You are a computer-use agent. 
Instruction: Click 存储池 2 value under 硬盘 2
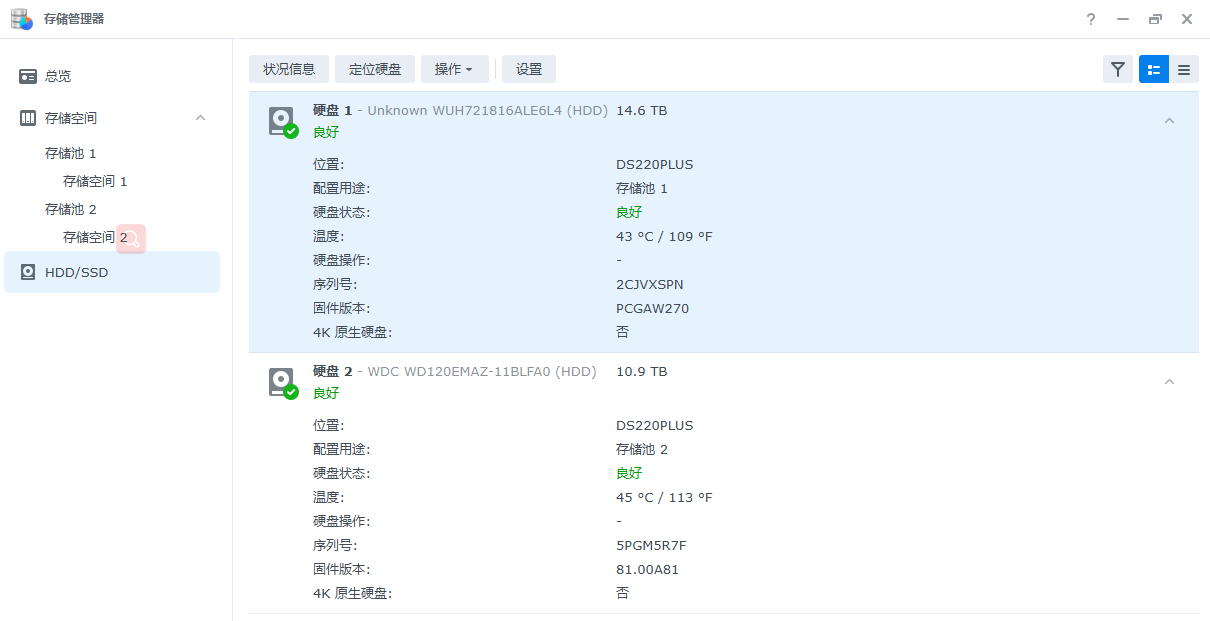pyautogui.click(x=642, y=450)
